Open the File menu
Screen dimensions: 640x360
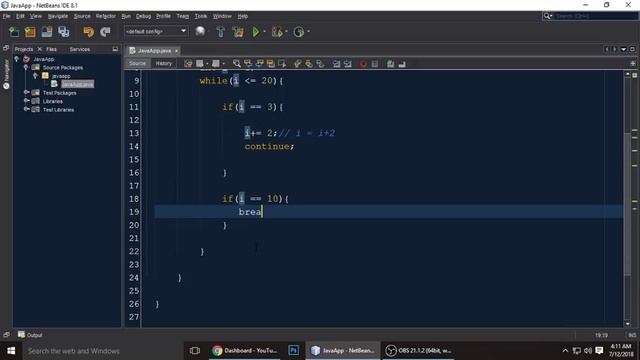[x=7, y=16]
